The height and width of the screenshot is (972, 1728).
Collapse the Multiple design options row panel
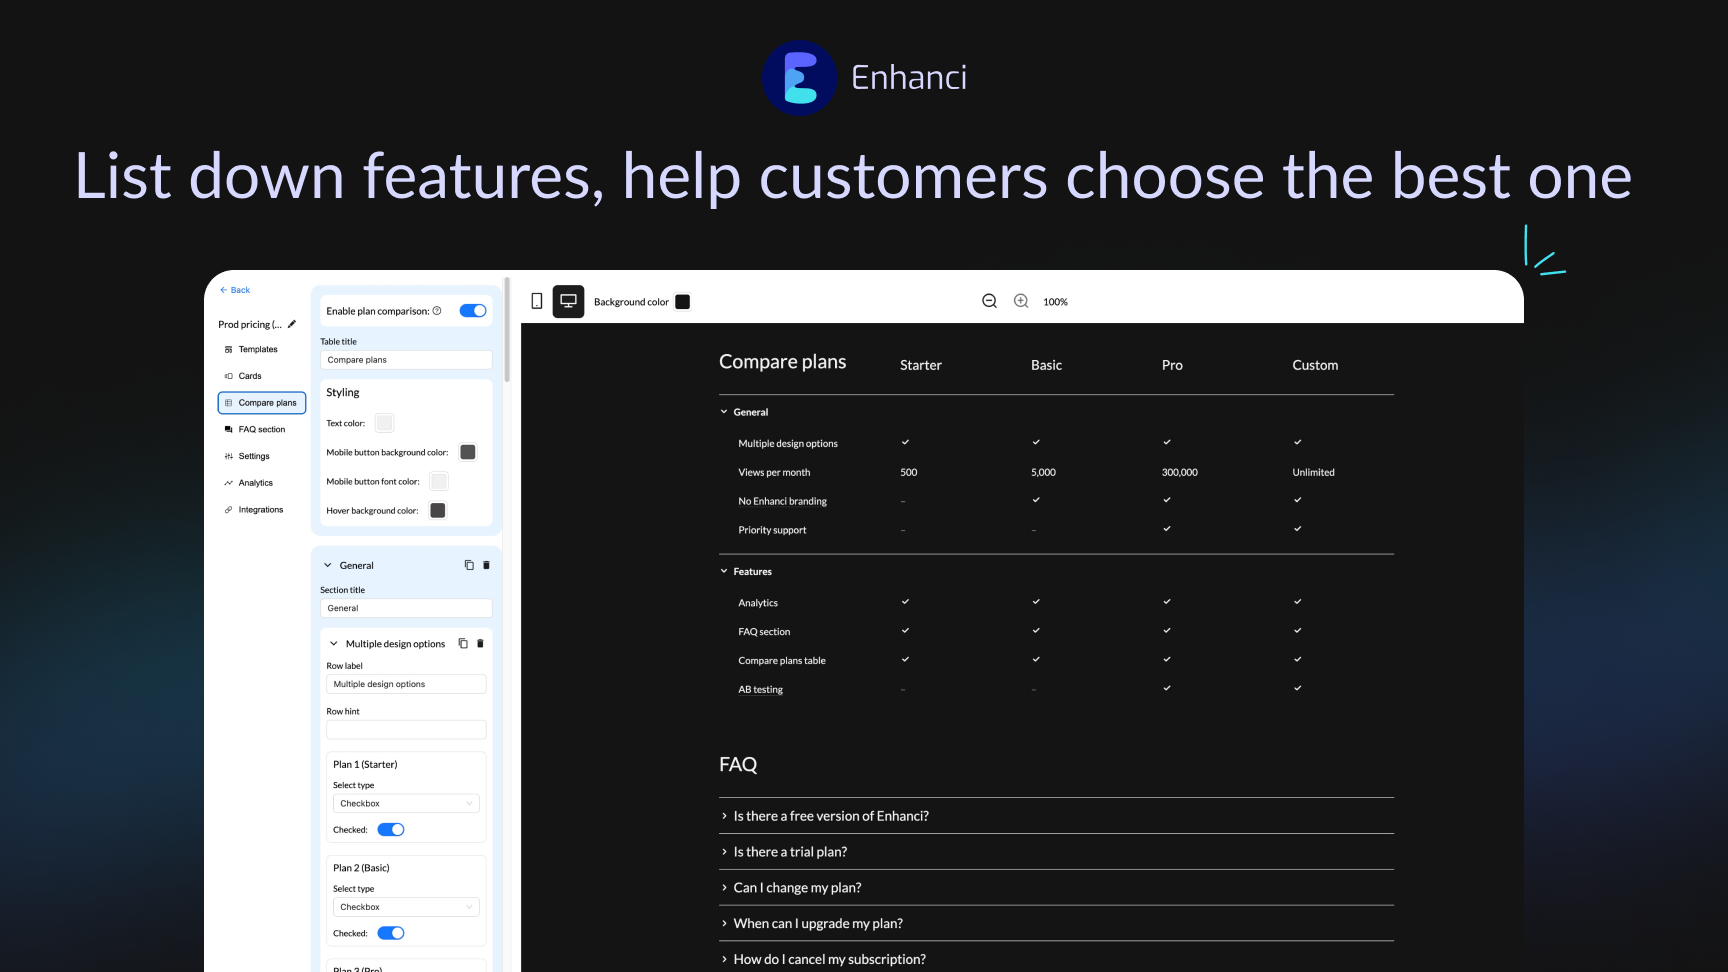point(333,644)
